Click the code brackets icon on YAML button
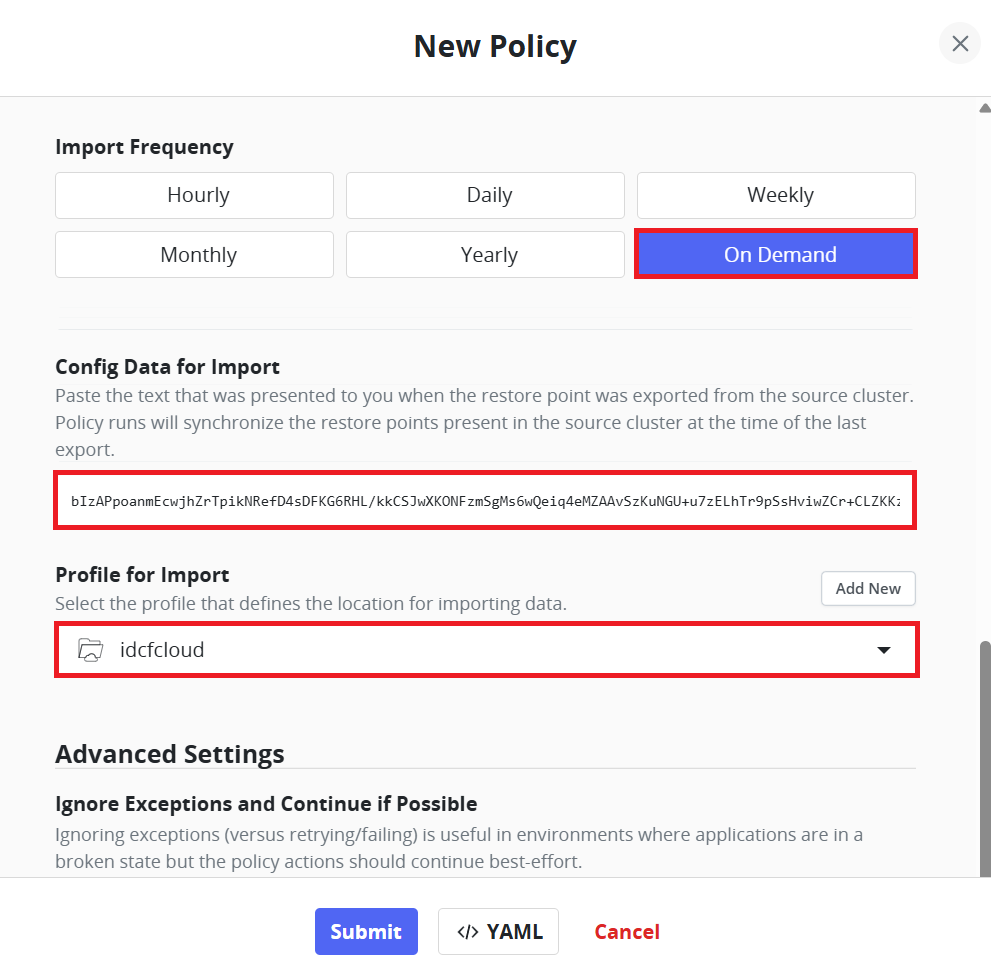 (468, 932)
